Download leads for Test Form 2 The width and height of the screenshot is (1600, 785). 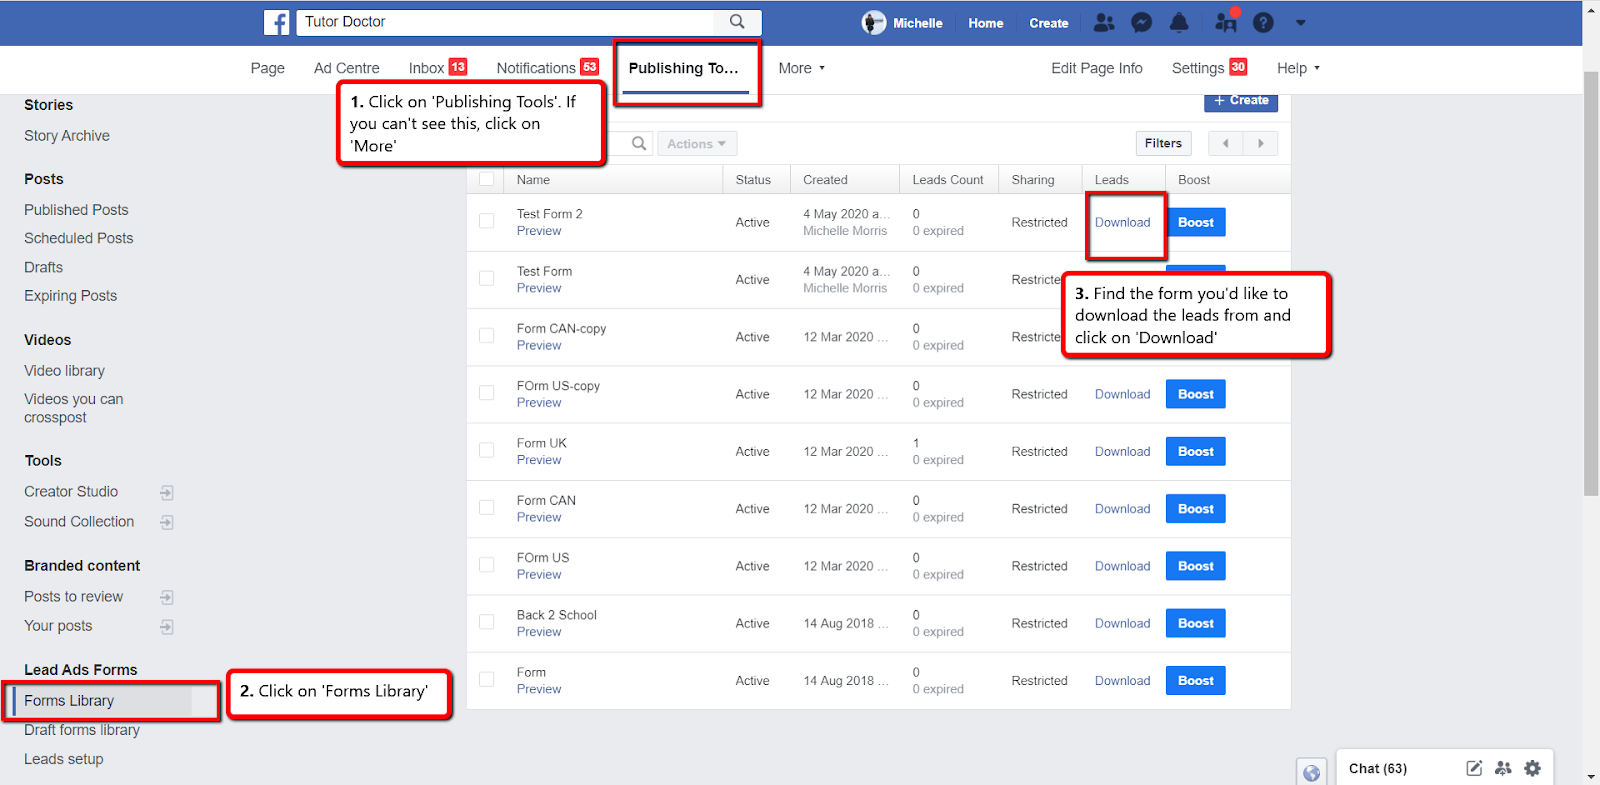[1122, 222]
